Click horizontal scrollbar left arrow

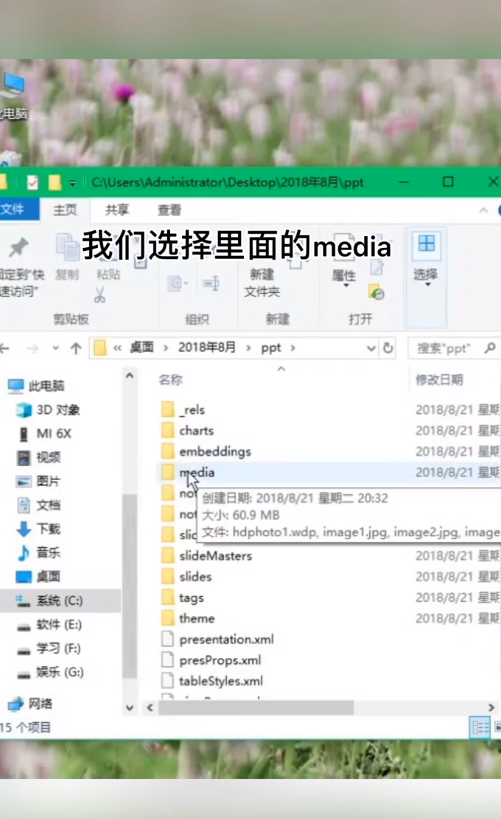[x=150, y=707]
